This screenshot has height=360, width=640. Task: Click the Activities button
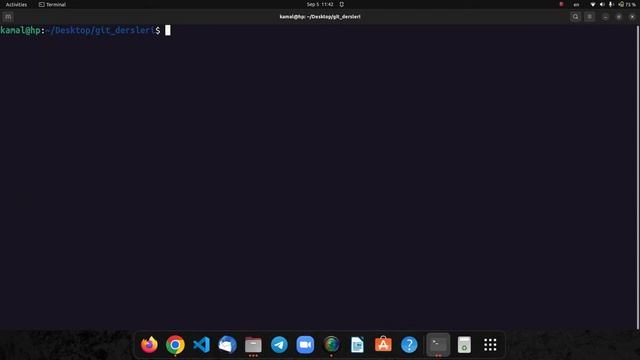tap(16, 4)
